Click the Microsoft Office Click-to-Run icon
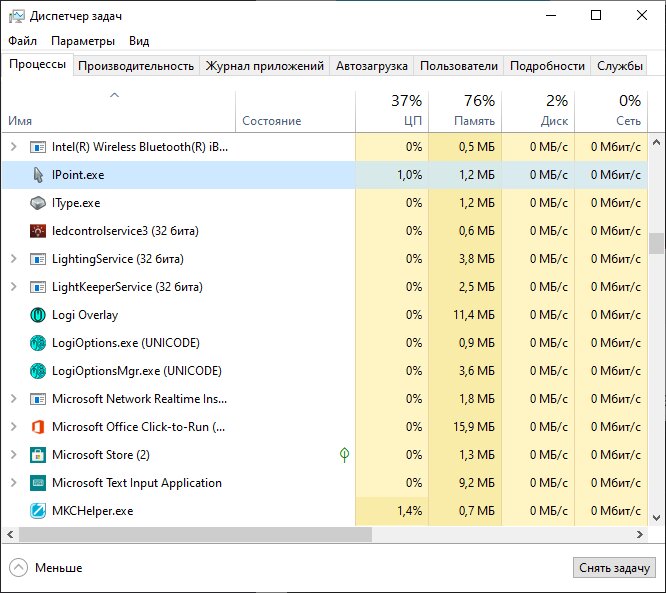Image resolution: width=666 pixels, height=593 pixels. point(38,427)
